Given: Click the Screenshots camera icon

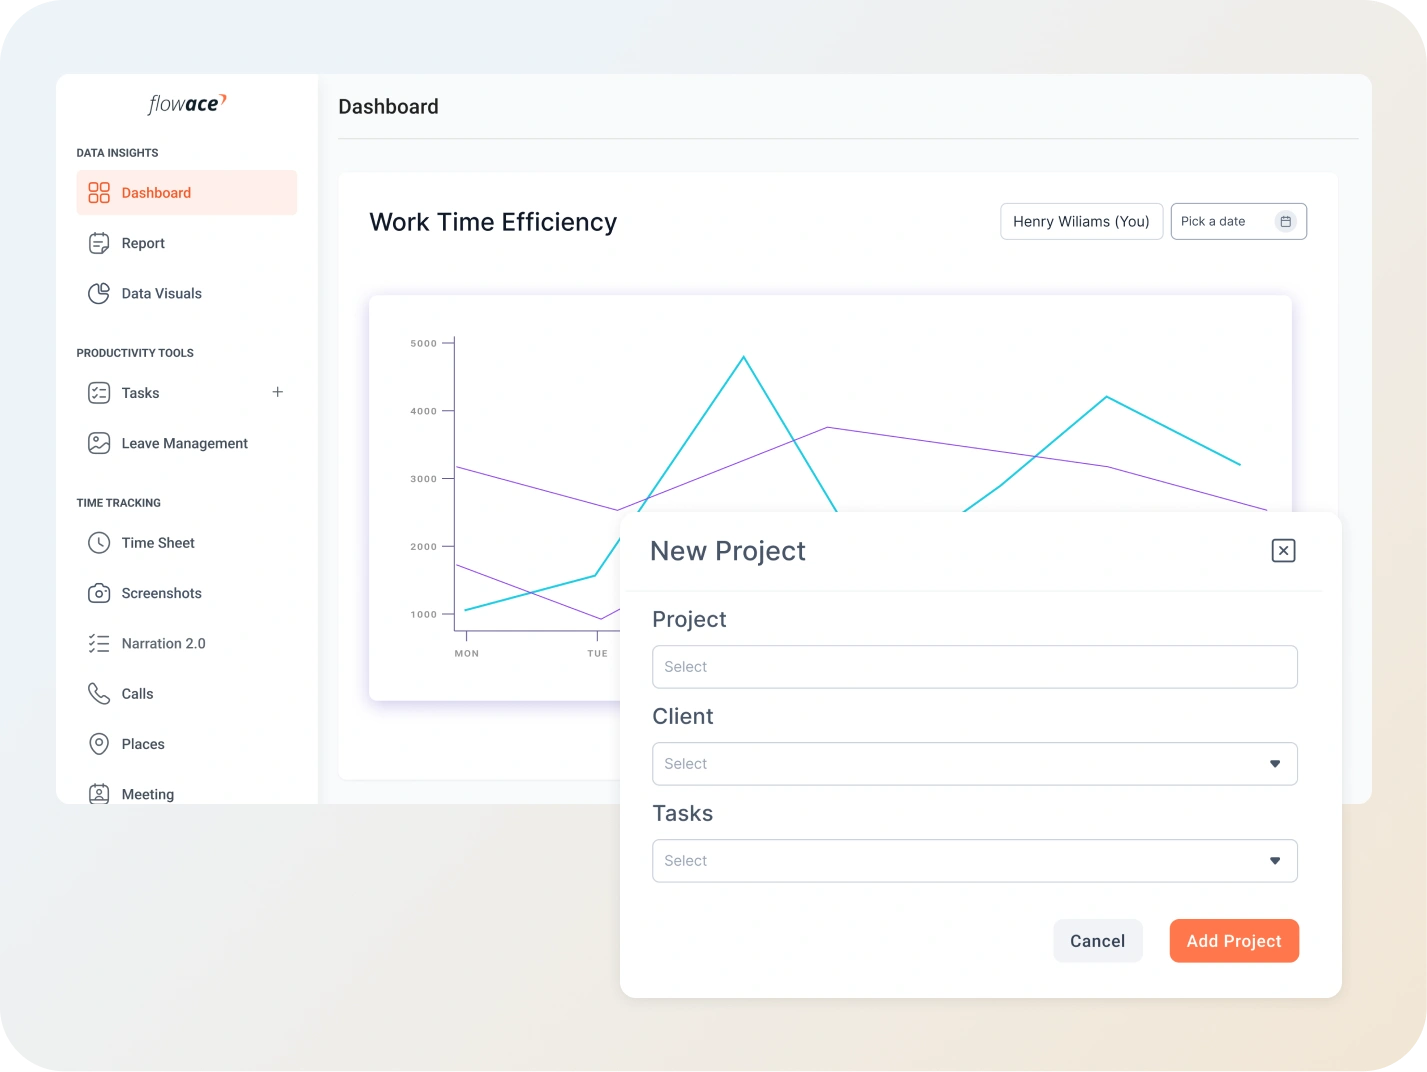Looking at the screenshot, I should pyautogui.click(x=99, y=593).
